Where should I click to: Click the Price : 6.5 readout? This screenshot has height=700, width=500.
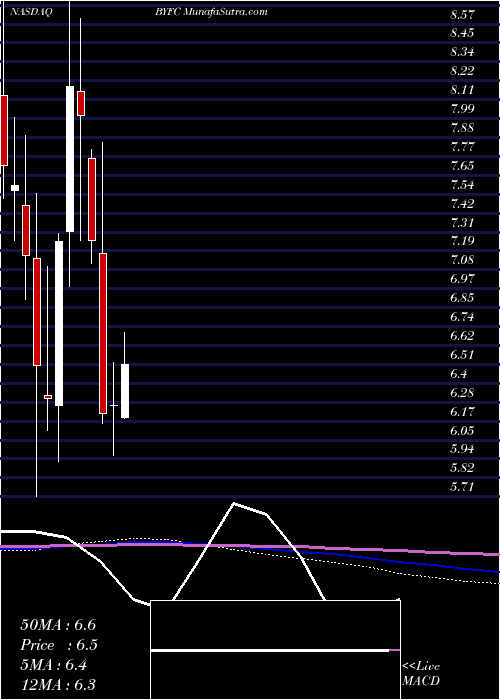[x=59, y=645]
